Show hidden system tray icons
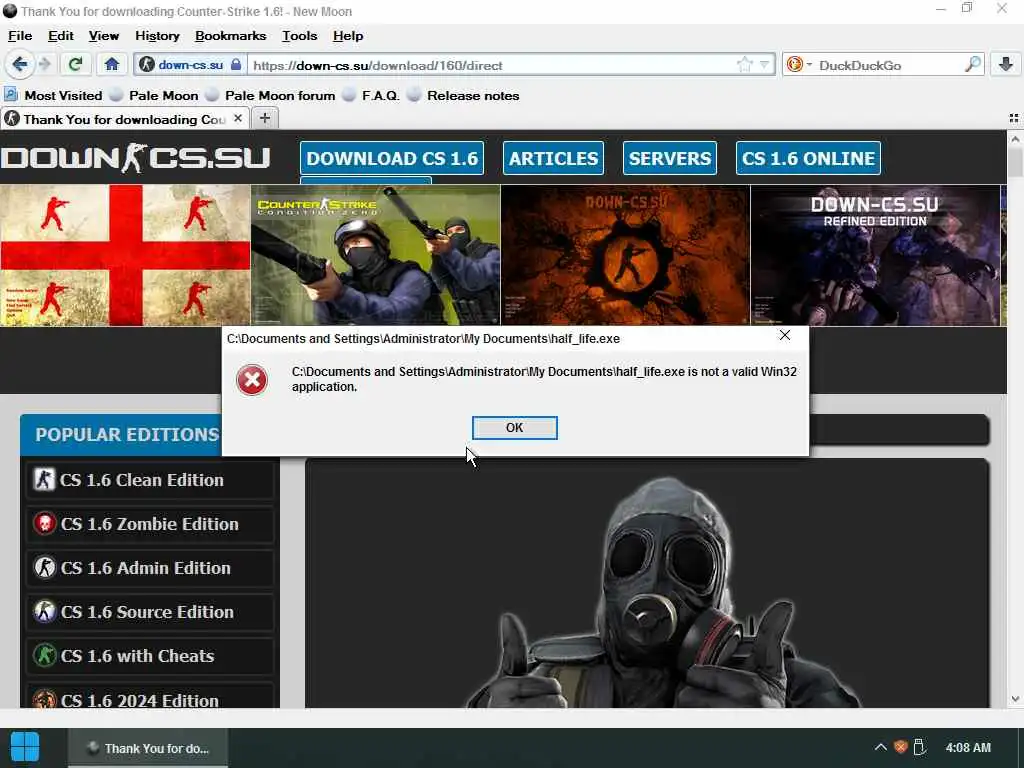This screenshot has width=1024, height=768. 880,747
